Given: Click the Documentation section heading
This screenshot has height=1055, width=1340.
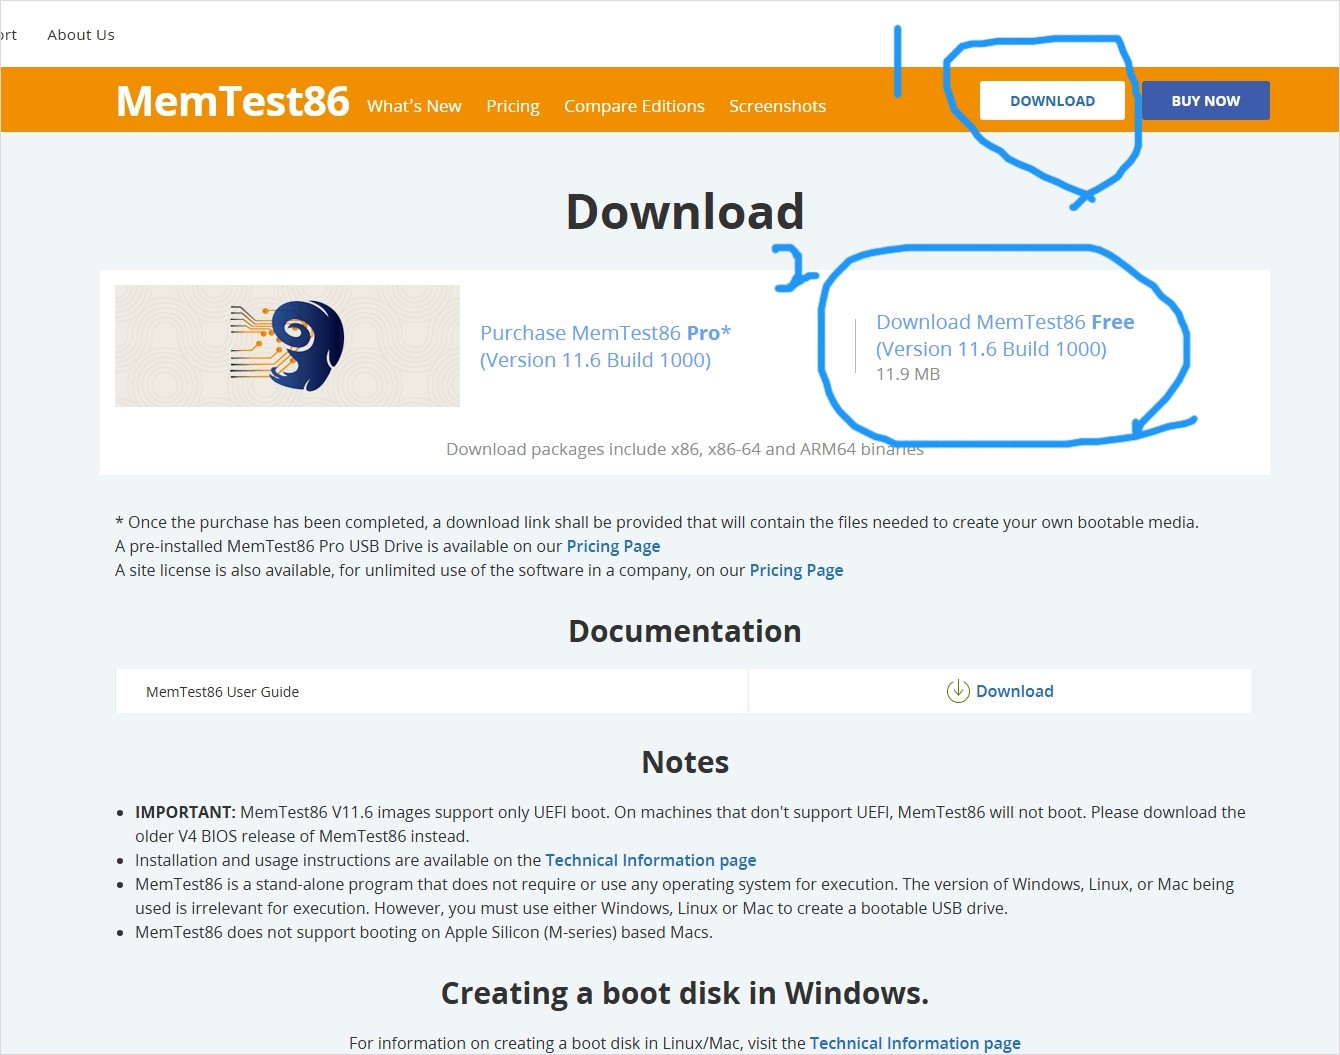Looking at the screenshot, I should (x=684, y=631).
